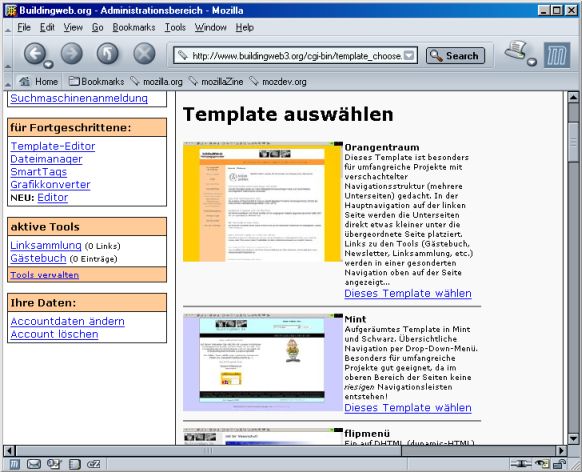This screenshot has height=472, width=582.
Task: Open the Print button options dropdown arrow
Action: click(x=532, y=62)
